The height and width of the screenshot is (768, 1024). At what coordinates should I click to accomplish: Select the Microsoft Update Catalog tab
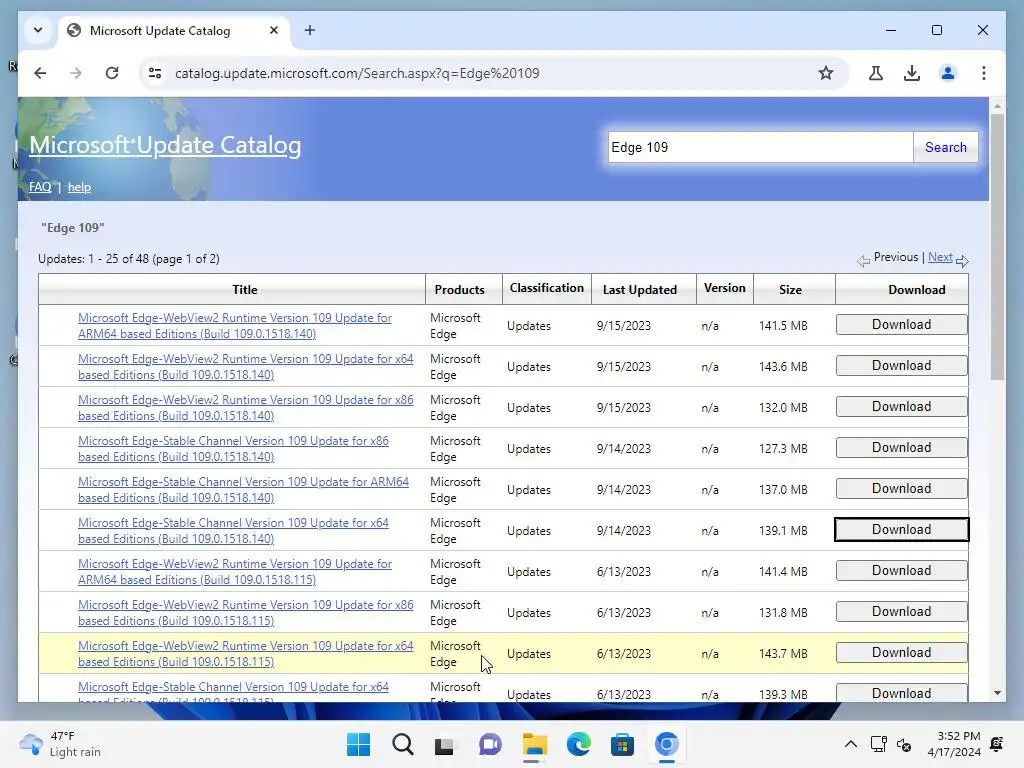coord(174,31)
